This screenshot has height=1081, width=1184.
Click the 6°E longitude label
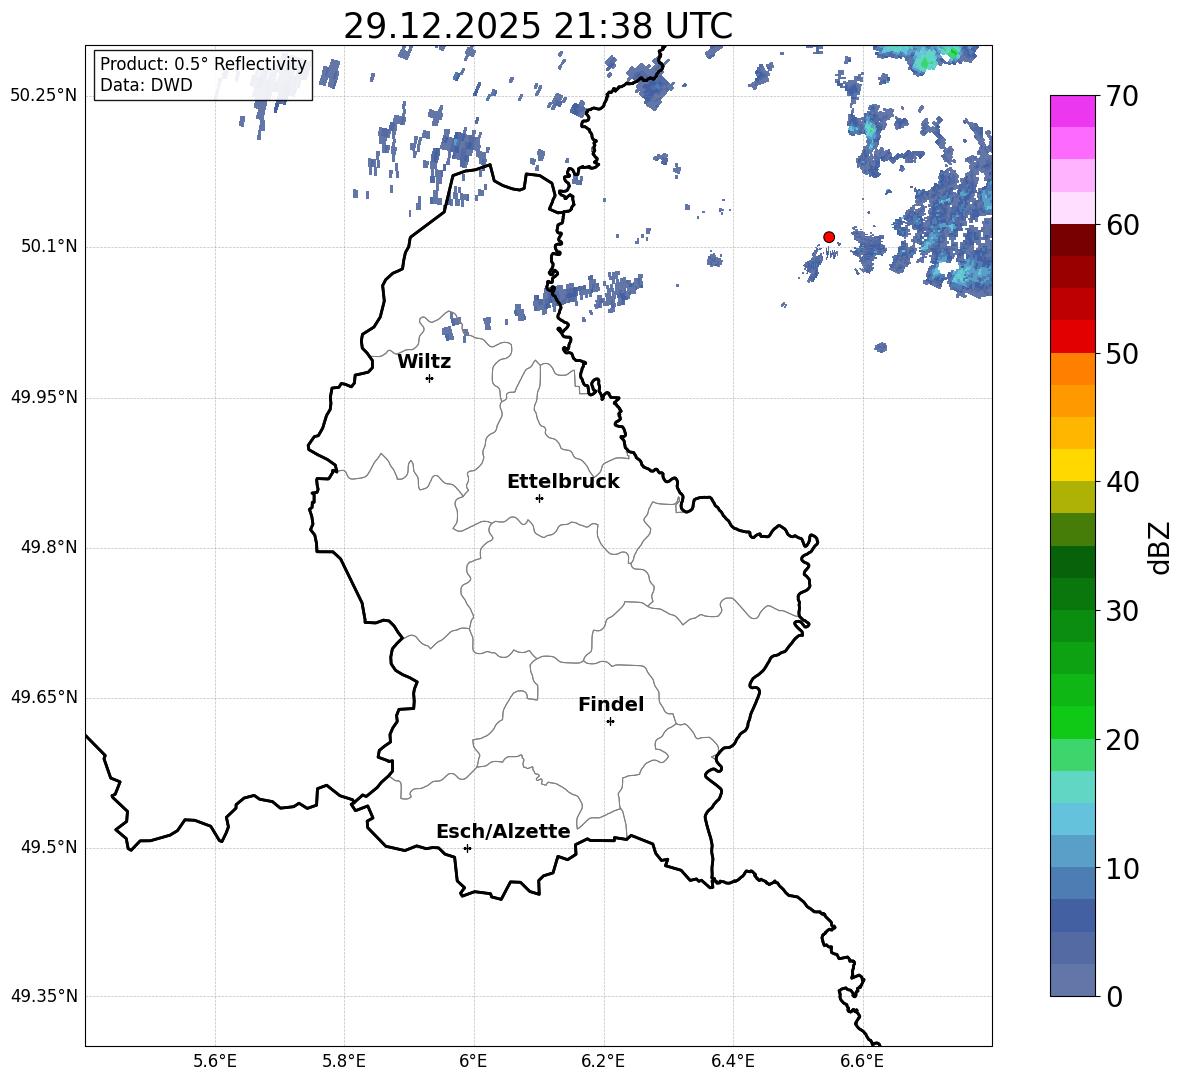473,1061
